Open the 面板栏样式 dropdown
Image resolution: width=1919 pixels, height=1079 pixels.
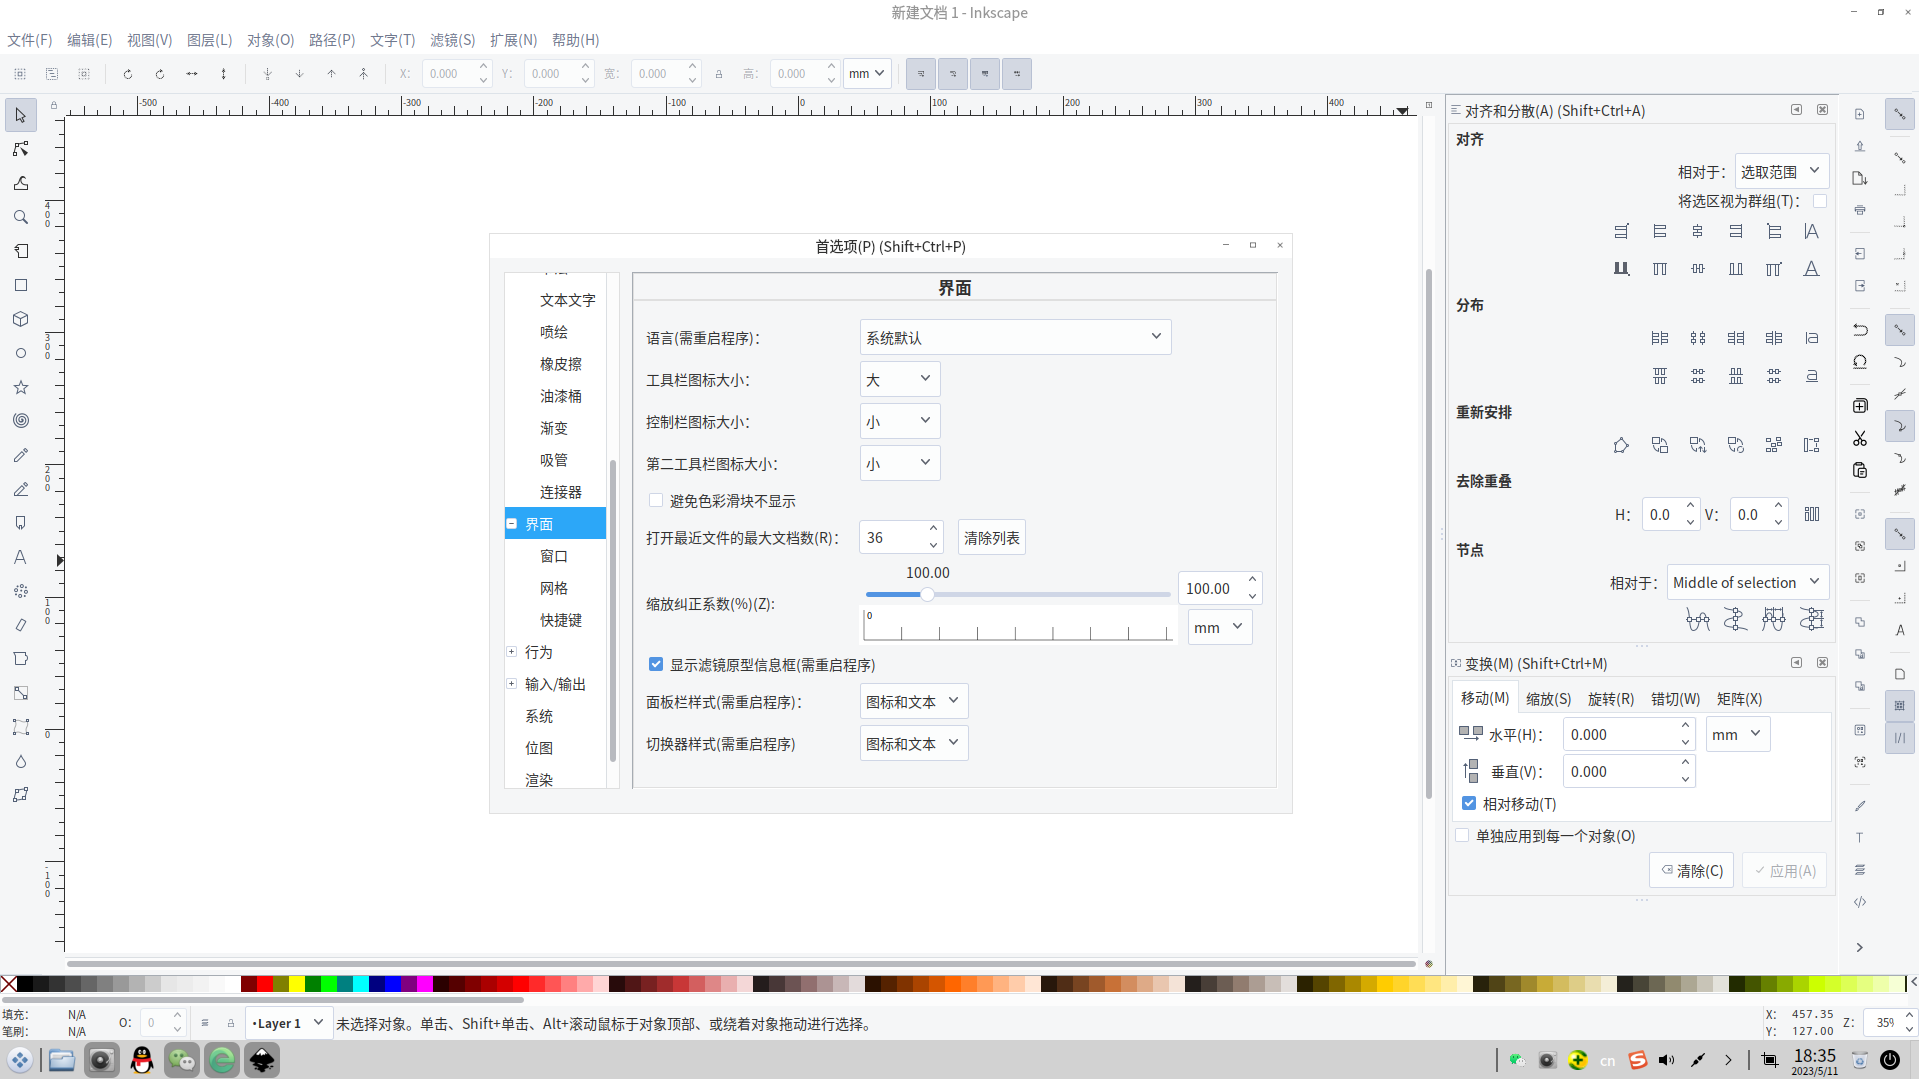tap(913, 701)
